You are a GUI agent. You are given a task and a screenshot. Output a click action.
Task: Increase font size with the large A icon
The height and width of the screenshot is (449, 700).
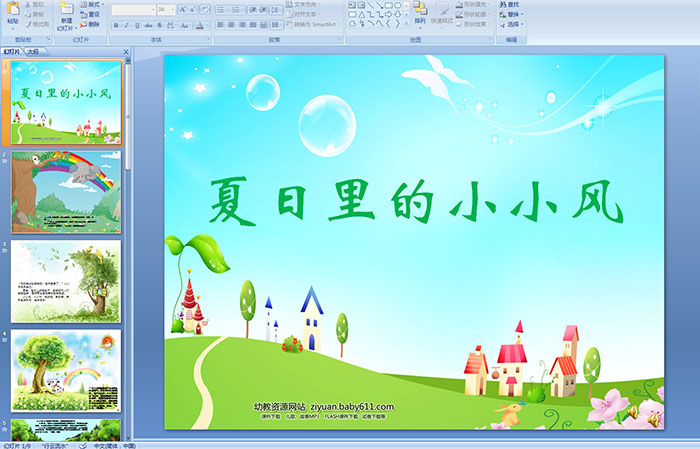(x=183, y=9)
